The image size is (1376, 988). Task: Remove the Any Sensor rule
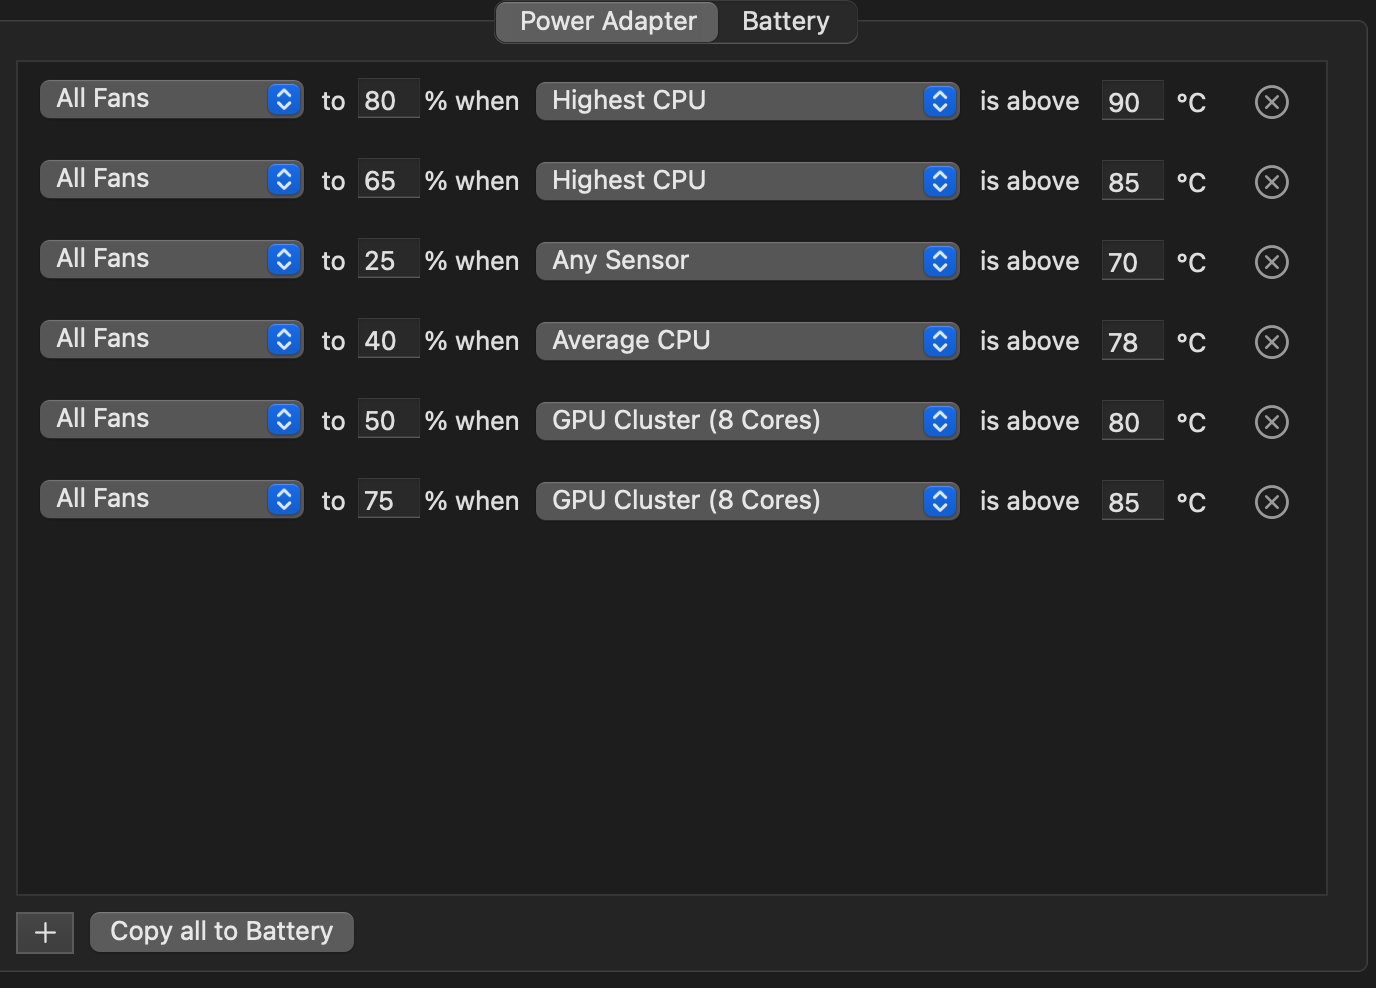(1271, 262)
